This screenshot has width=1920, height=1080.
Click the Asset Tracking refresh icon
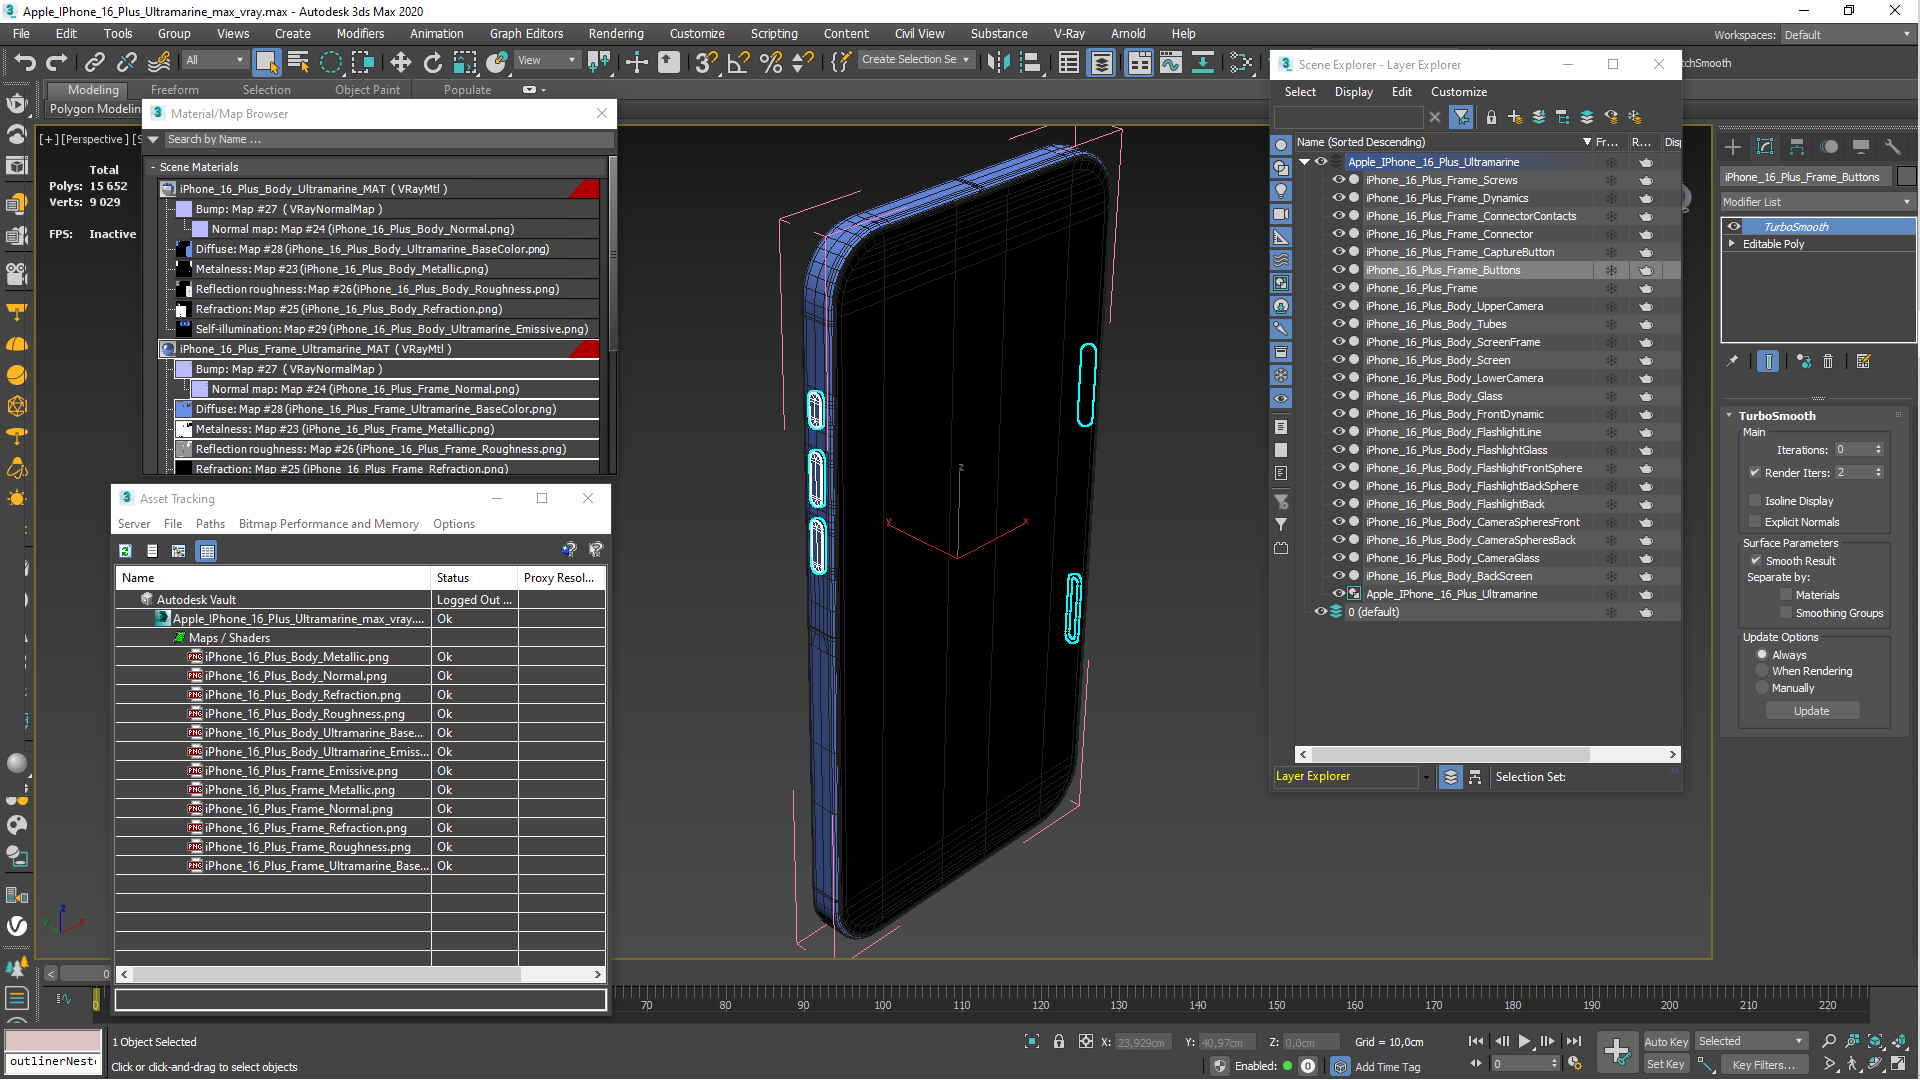(x=125, y=550)
